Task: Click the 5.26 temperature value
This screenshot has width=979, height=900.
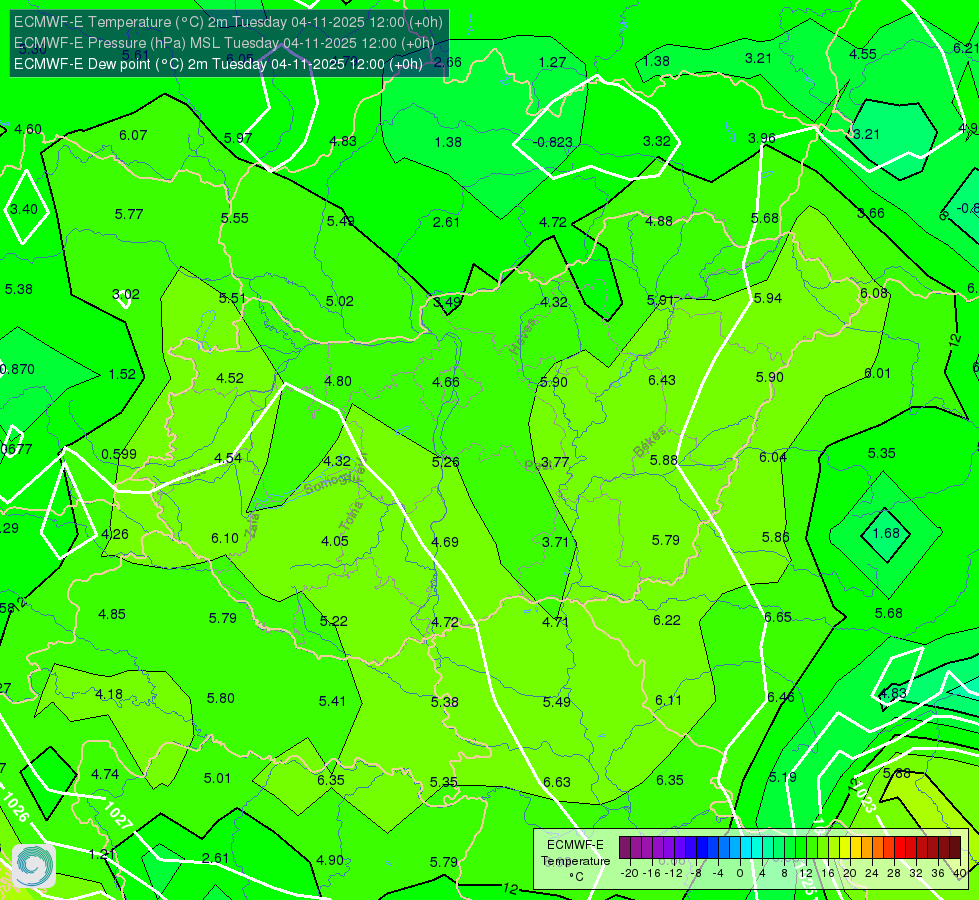Action: click(x=446, y=462)
